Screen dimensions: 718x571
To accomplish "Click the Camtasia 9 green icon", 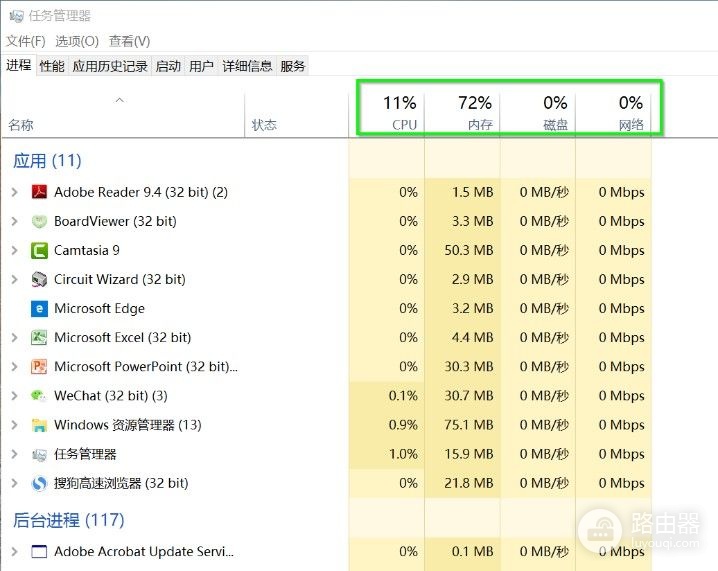I will pos(39,250).
